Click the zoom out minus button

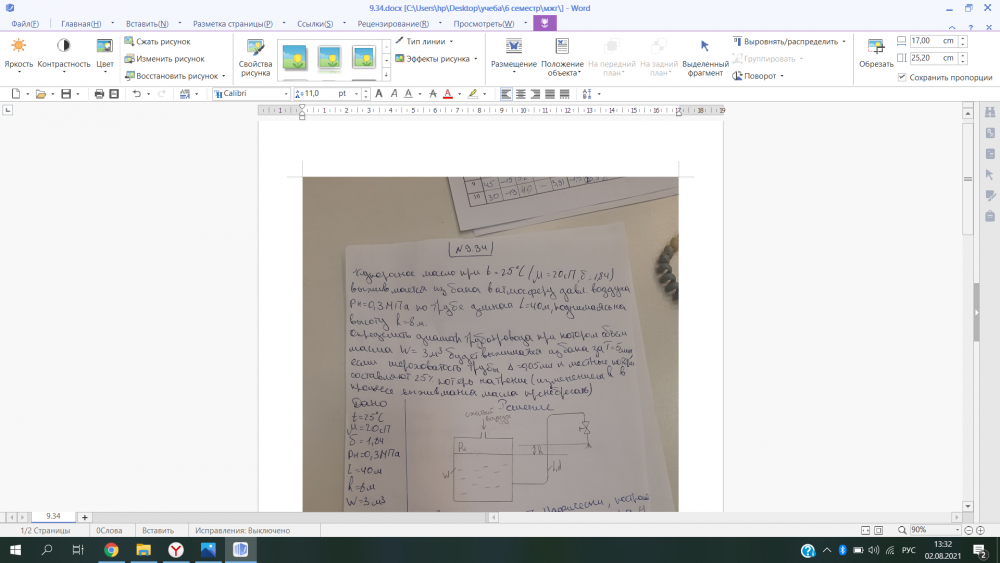point(968,530)
